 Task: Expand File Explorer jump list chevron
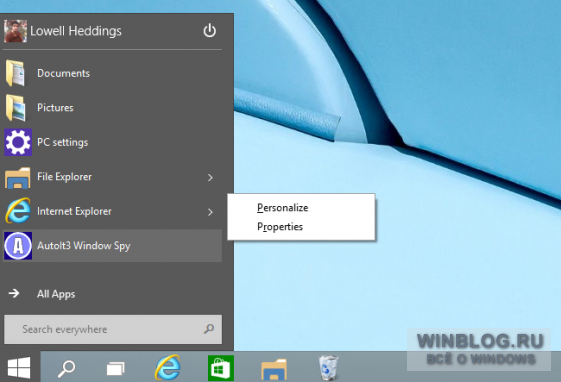[x=210, y=177]
